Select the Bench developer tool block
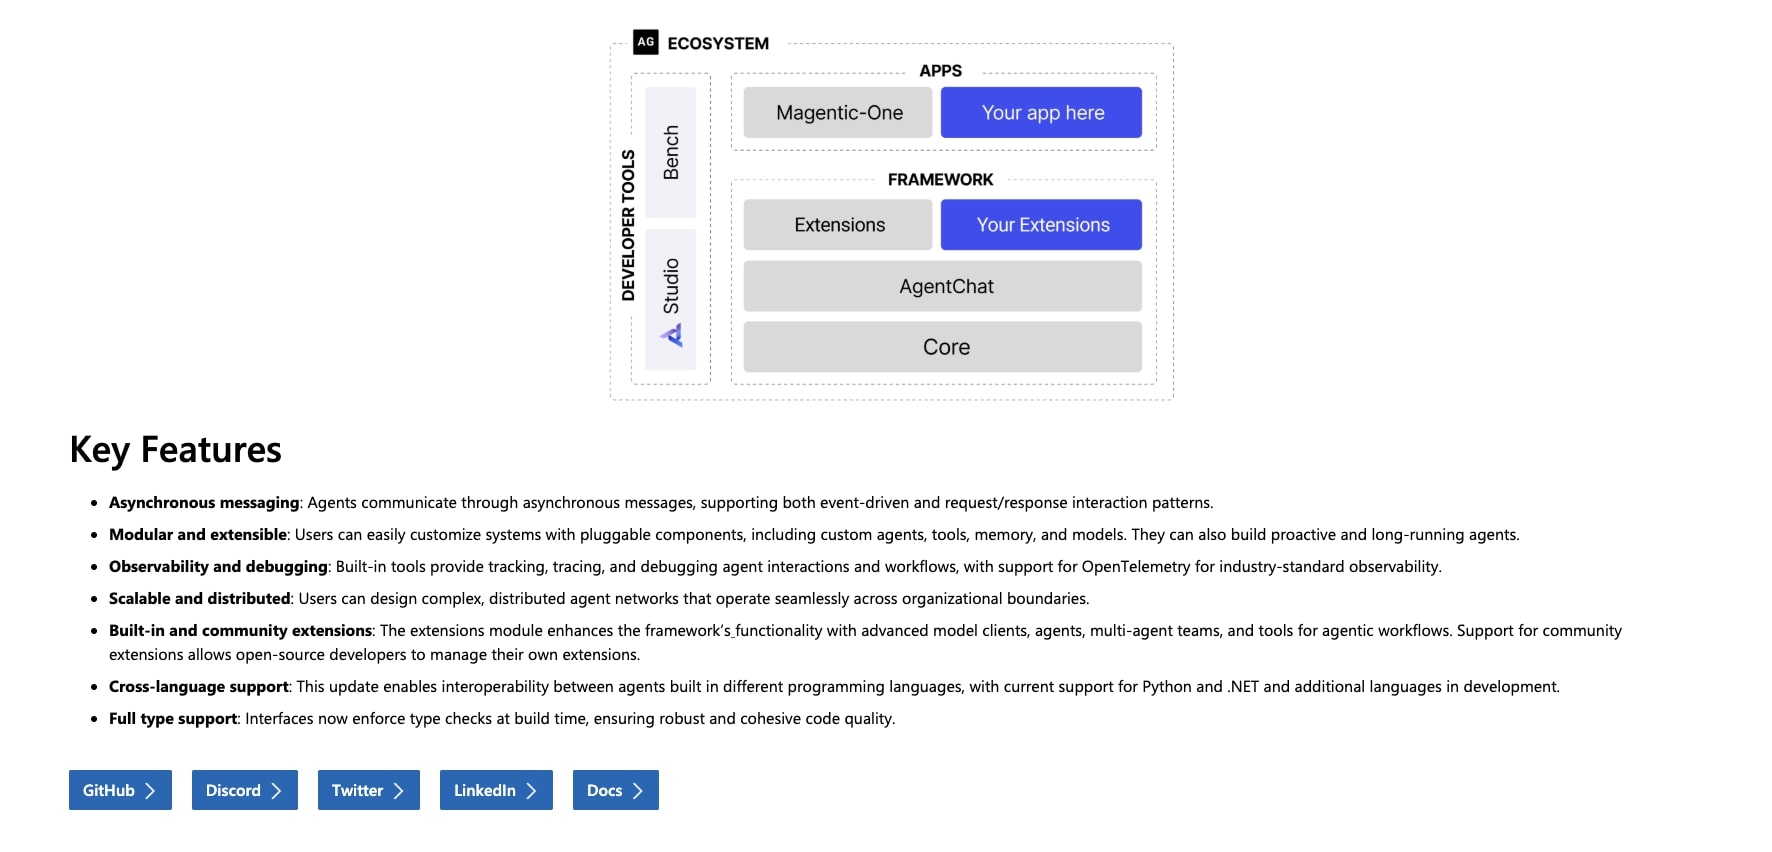Screen dimensions: 1772x852 tap(672, 153)
